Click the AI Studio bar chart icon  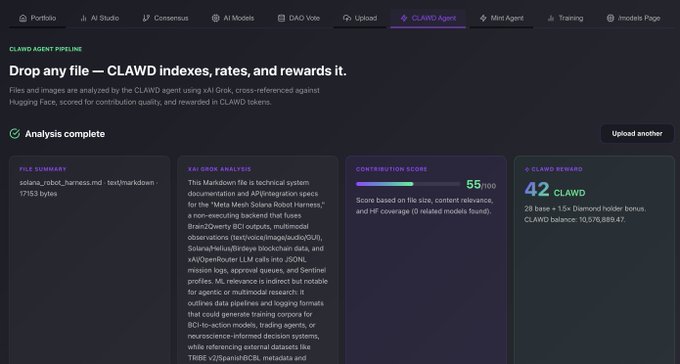point(83,18)
